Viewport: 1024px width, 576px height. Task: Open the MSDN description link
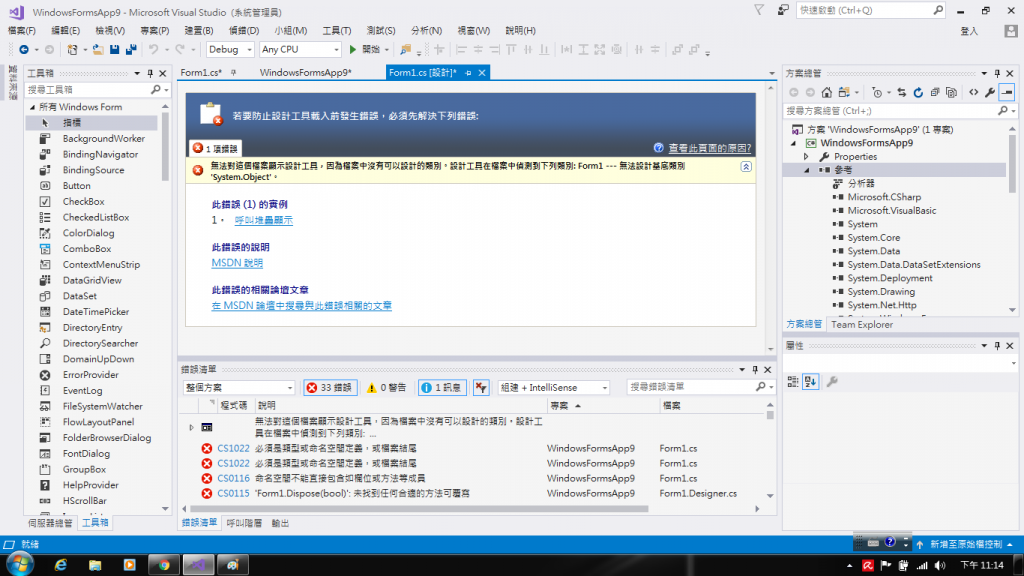coord(237,263)
